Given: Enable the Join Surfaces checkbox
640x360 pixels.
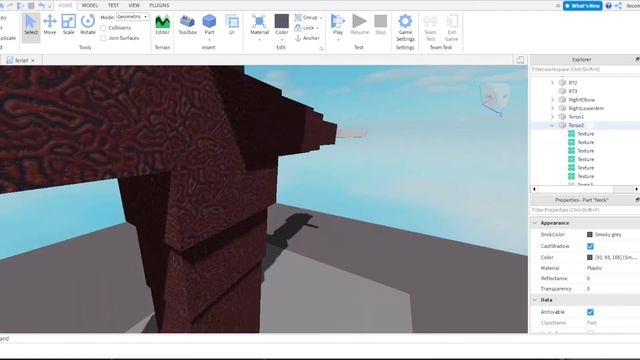Looking at the screenshot, I should pos(103,38).
